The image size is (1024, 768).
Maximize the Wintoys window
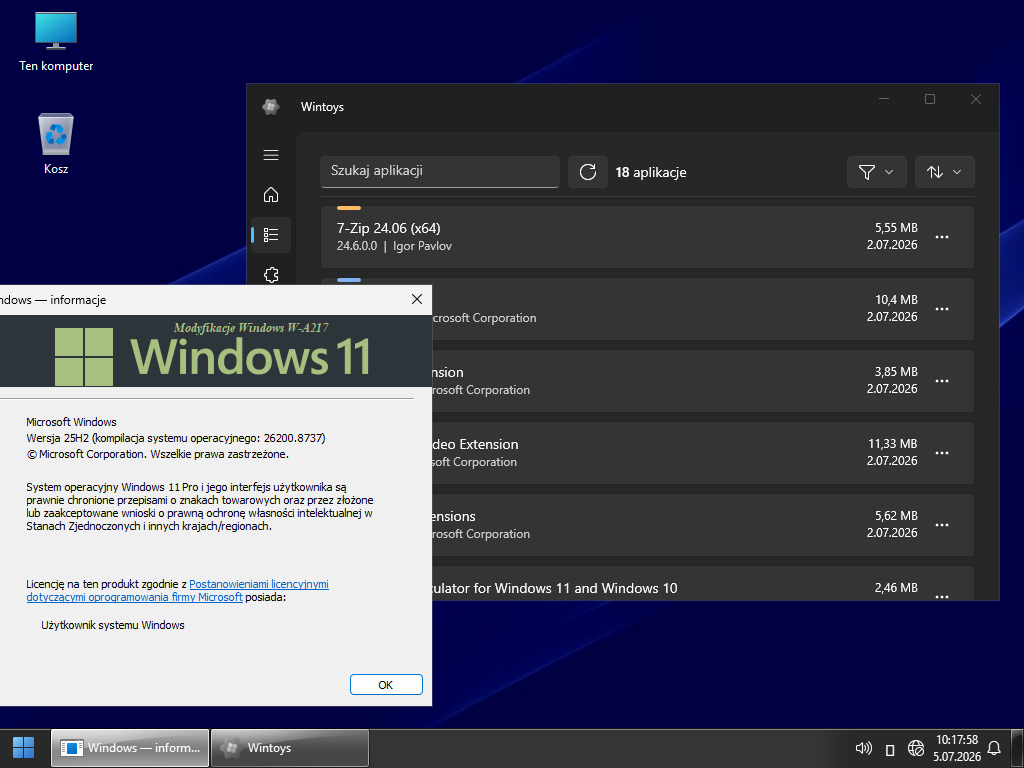pos(930,99)
